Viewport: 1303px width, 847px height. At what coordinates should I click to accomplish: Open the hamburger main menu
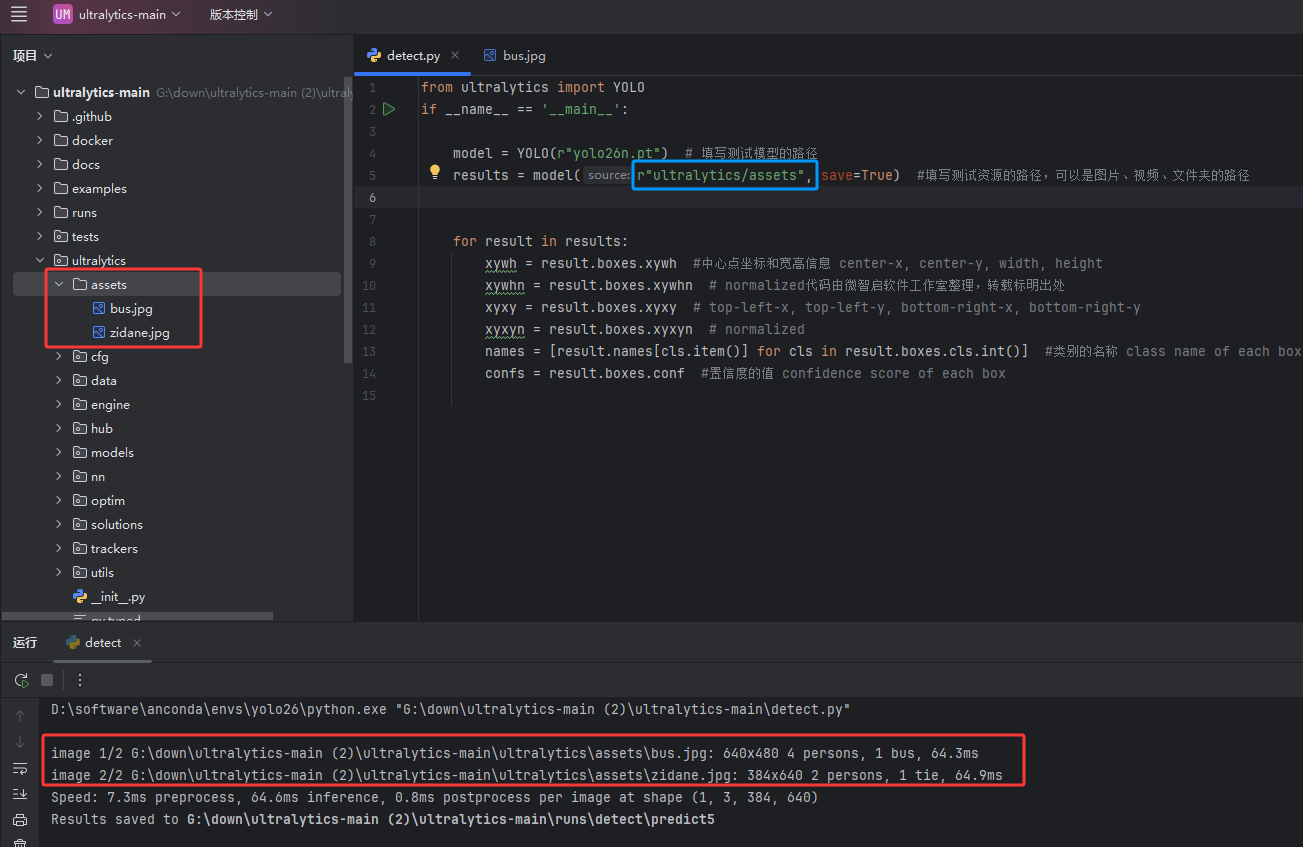(19, 14)
